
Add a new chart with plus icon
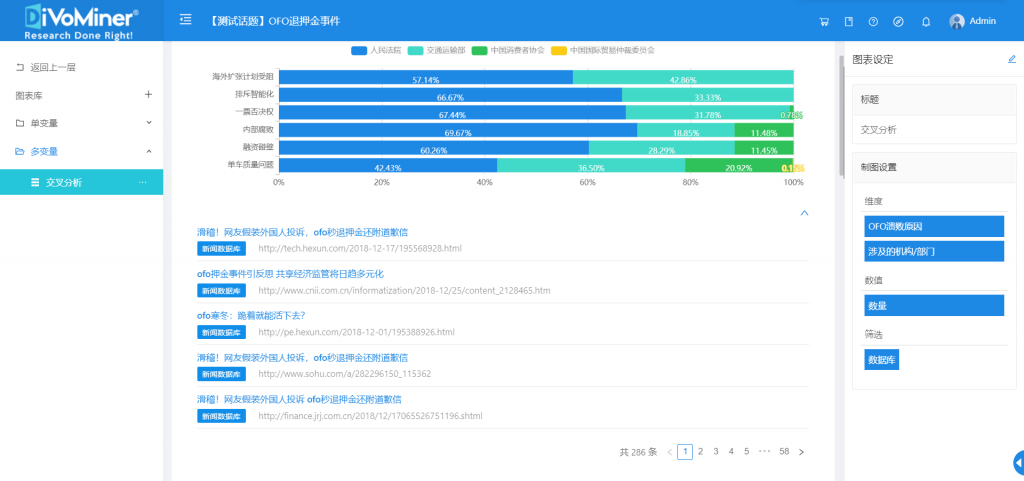click(148, 95)
